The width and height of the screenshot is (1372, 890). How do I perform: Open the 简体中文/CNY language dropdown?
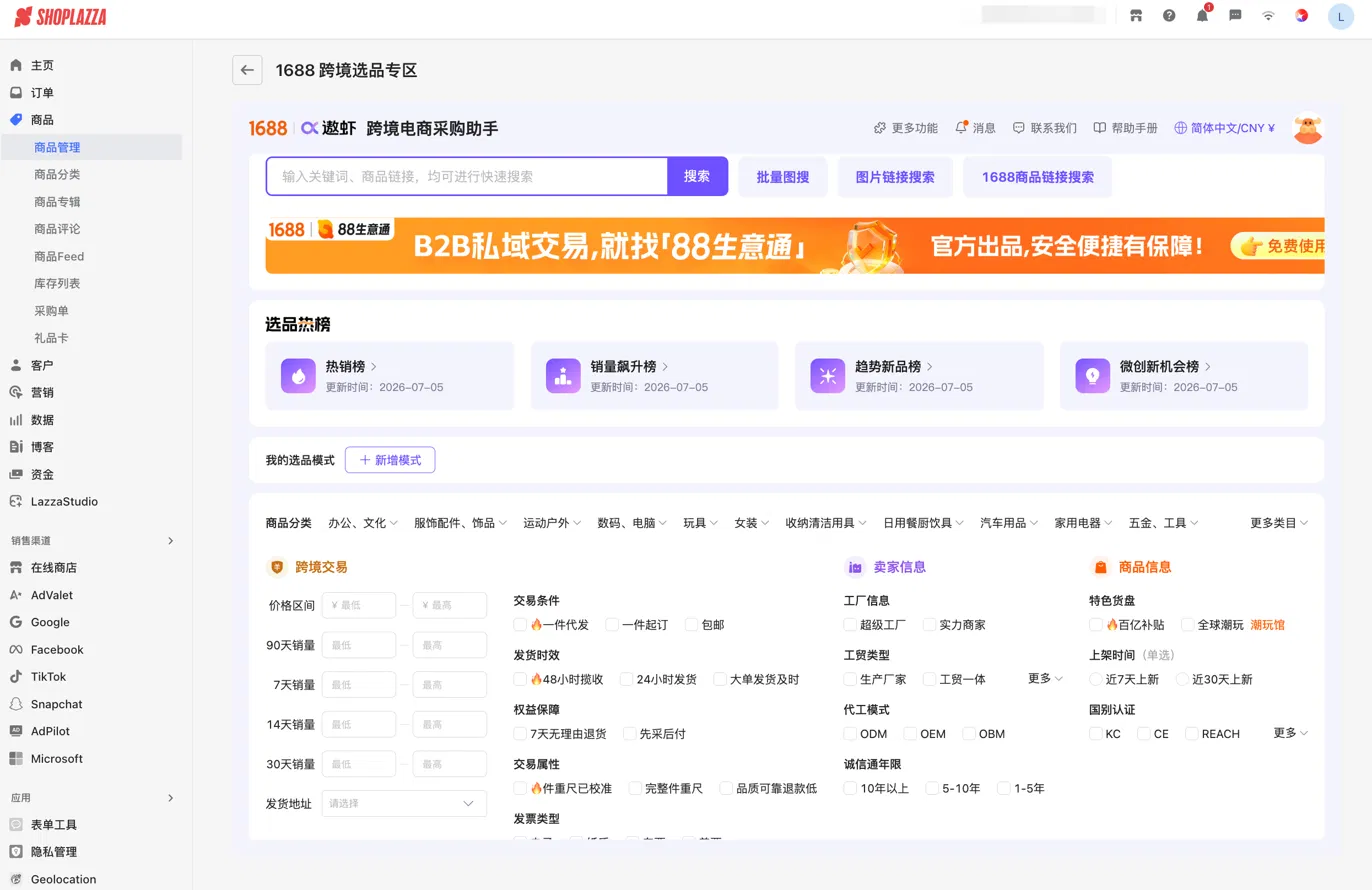(x=1225, y=128)
